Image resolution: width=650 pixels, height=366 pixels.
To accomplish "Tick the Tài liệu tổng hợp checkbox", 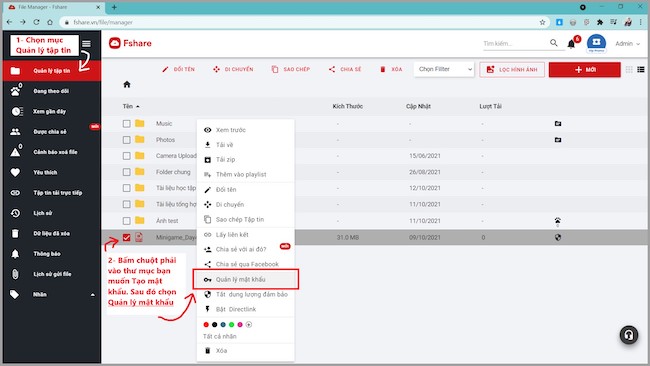I will point(126,204).
